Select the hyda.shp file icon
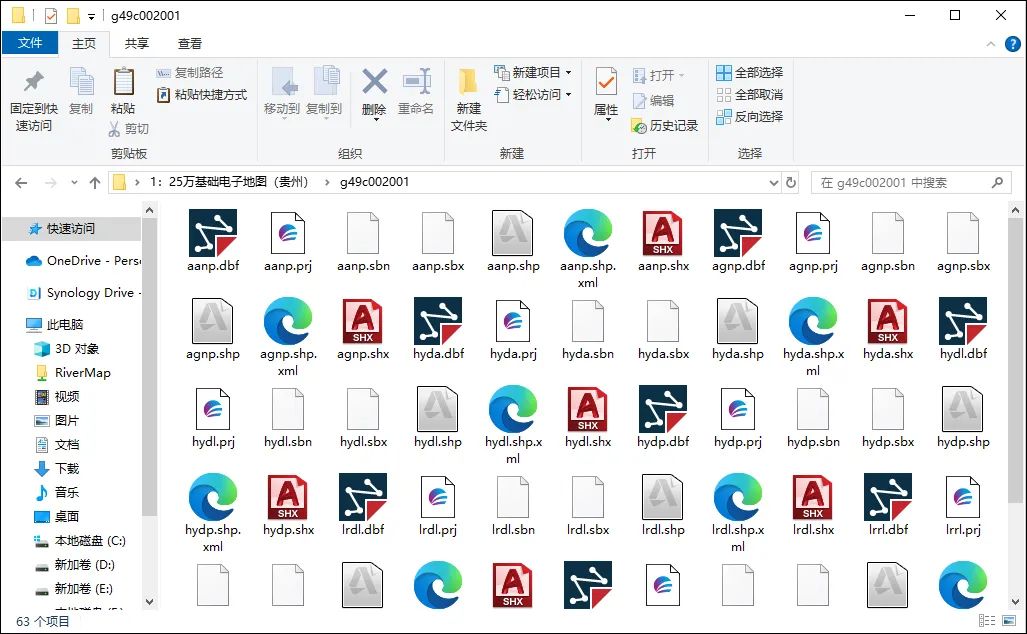Viewport: 1027px width, 634px height. coord(738,321)
